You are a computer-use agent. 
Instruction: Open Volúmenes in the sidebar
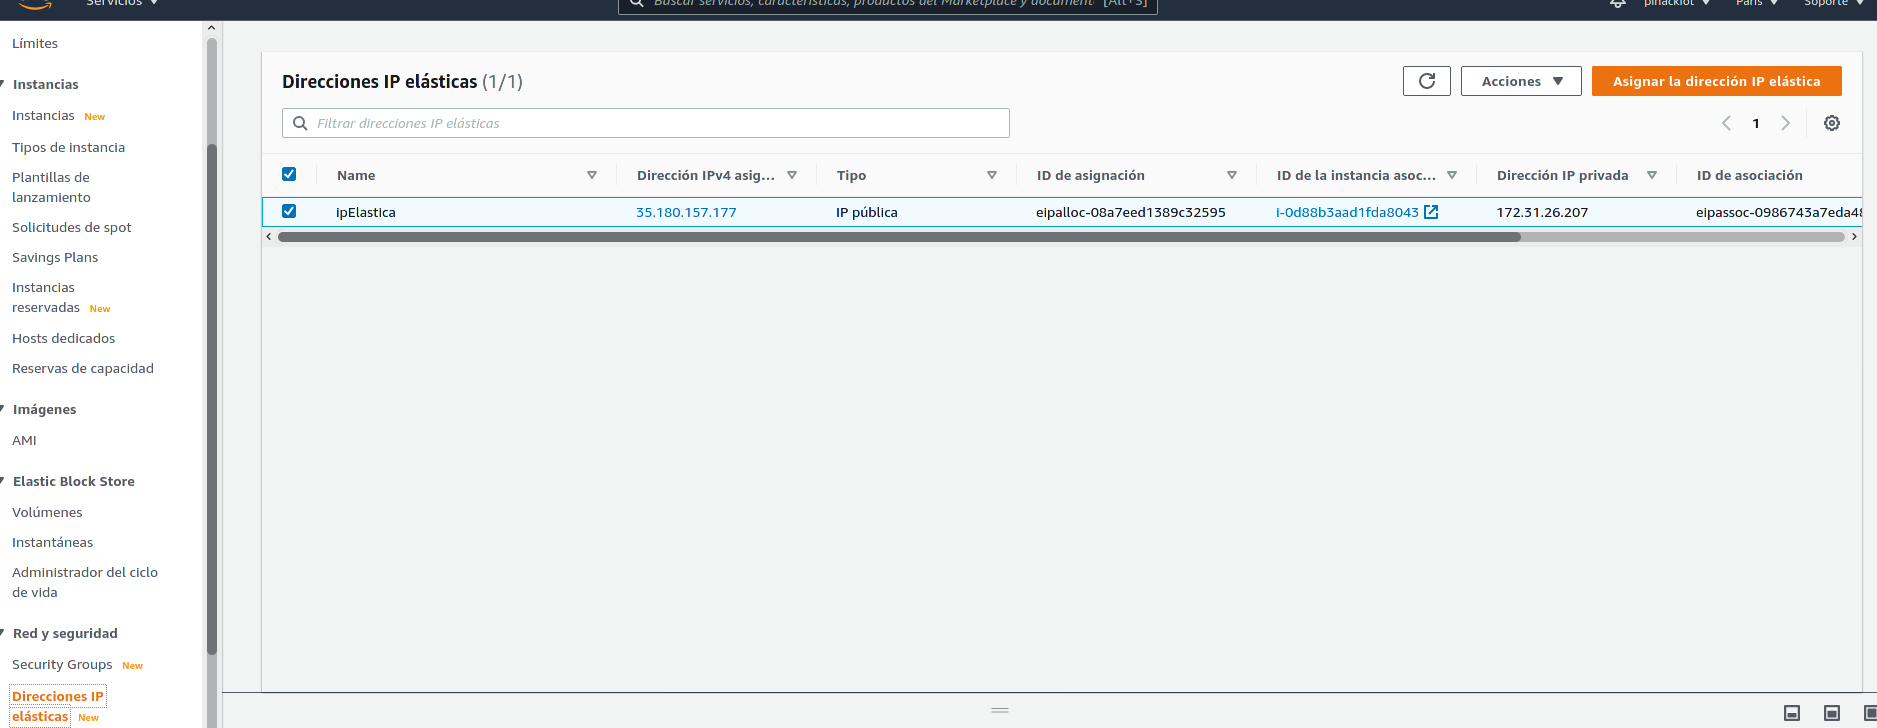tap(47, 512)
